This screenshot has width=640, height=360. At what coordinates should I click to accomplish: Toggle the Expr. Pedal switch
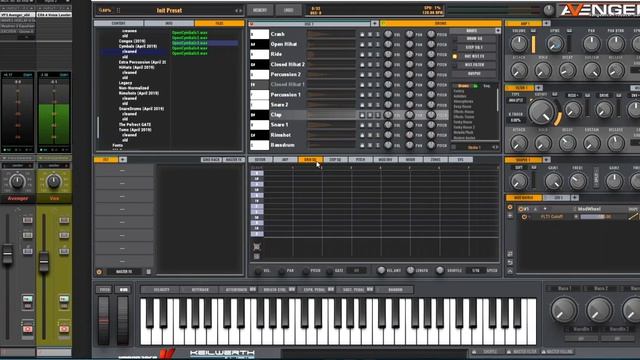[x=331, y=290]
